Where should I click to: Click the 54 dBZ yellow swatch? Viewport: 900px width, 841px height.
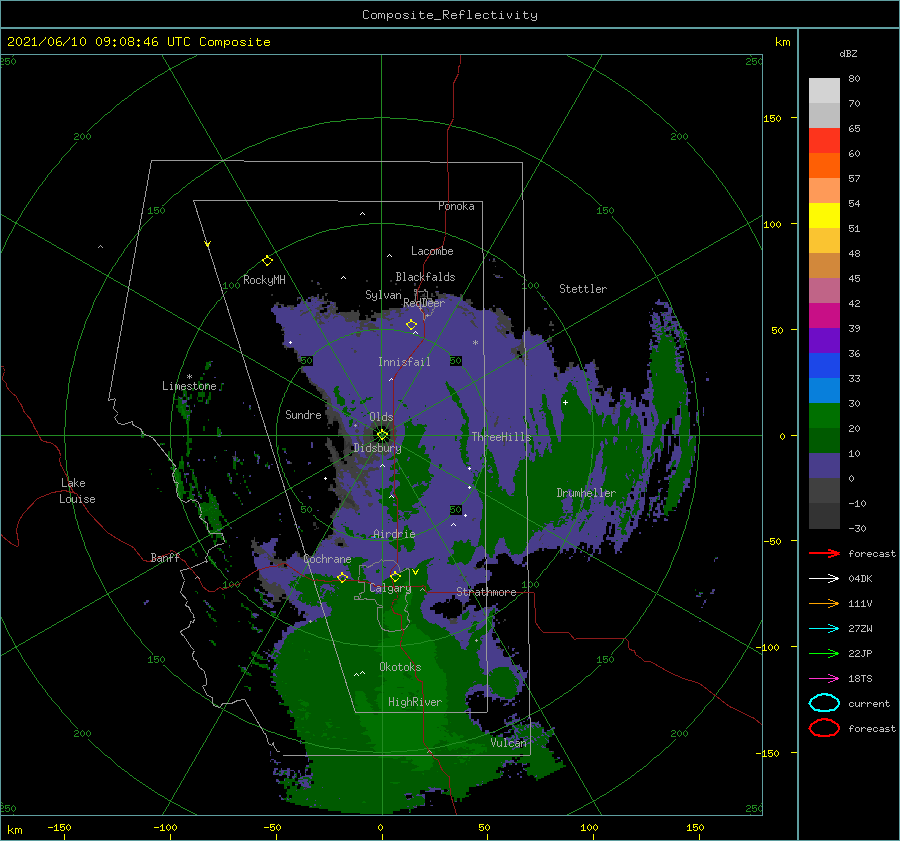[824, 215]
